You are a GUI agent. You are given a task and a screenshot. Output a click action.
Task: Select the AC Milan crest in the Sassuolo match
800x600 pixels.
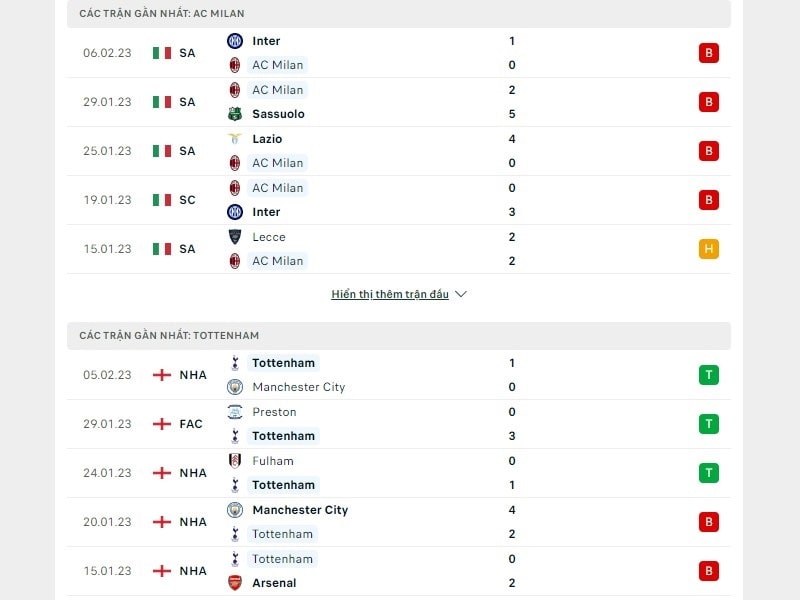233,90
